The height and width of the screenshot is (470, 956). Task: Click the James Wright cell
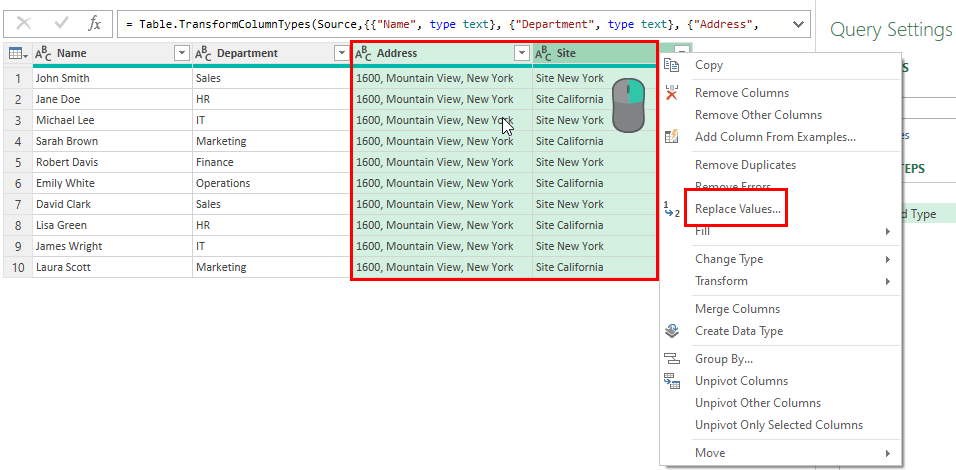[112, 246]
